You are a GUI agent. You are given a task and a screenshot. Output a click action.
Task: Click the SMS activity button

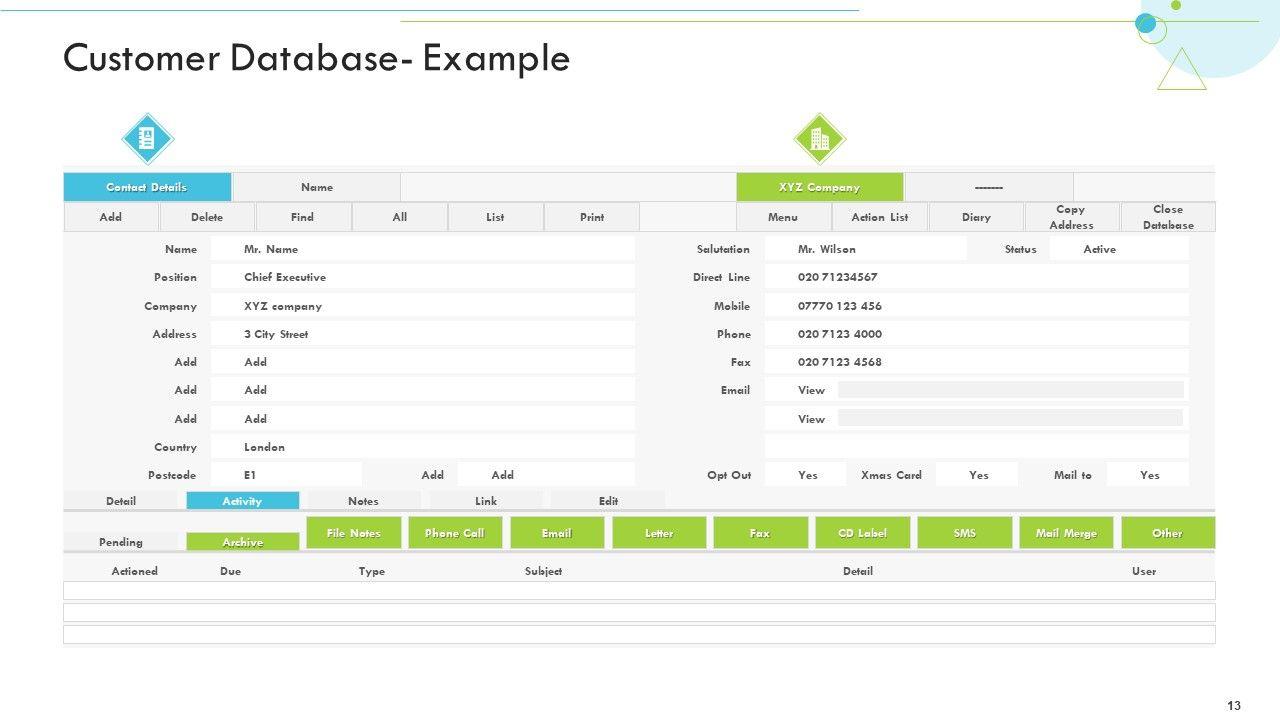(x=964, y=533)
